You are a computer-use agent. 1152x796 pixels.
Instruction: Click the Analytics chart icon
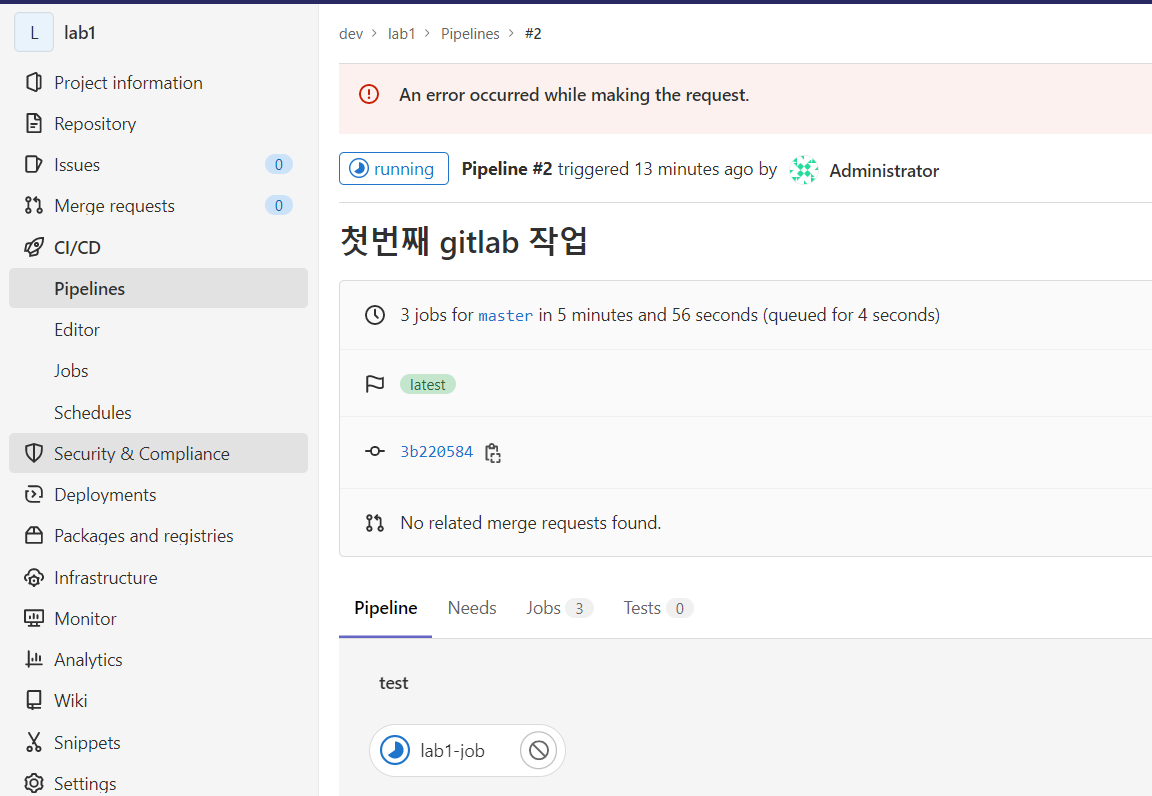tap(34, 659)
